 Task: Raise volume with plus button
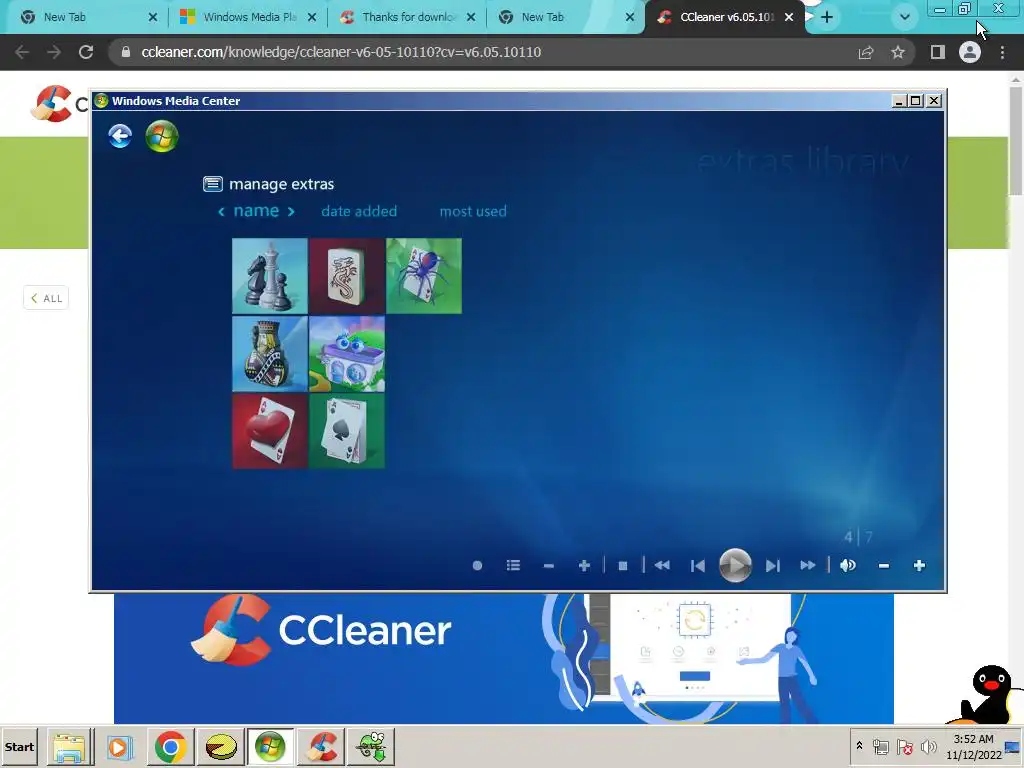(x=919, y=566)
